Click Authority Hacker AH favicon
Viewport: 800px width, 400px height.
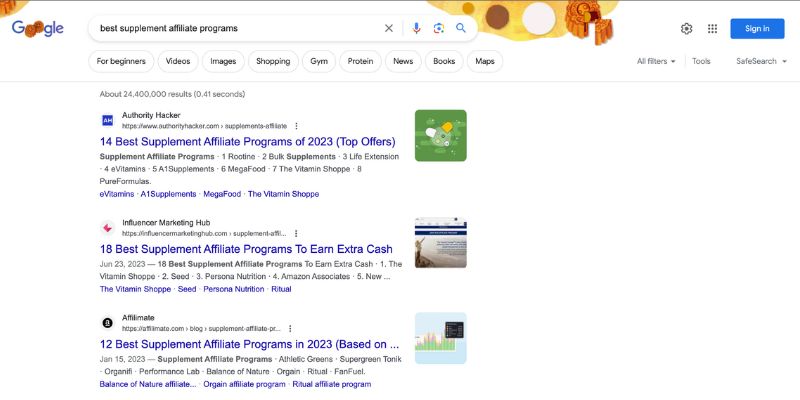tap(107, 120)
